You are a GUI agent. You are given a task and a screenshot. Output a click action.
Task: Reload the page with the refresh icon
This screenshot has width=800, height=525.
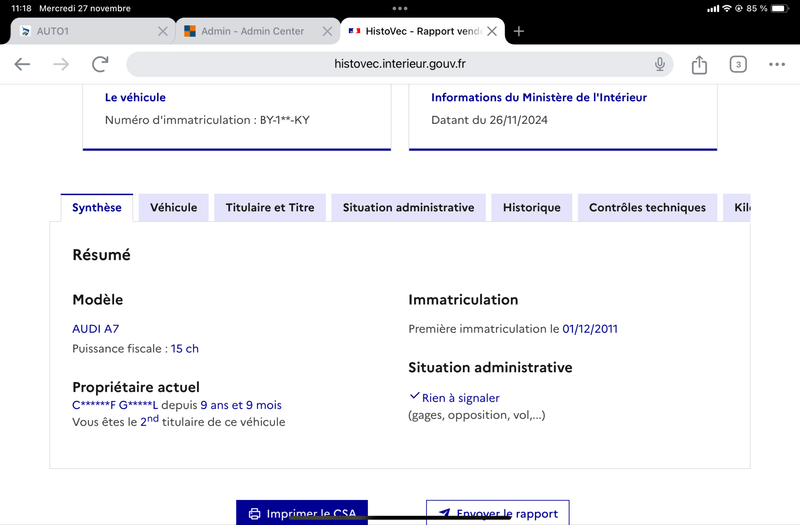point(100,64)
